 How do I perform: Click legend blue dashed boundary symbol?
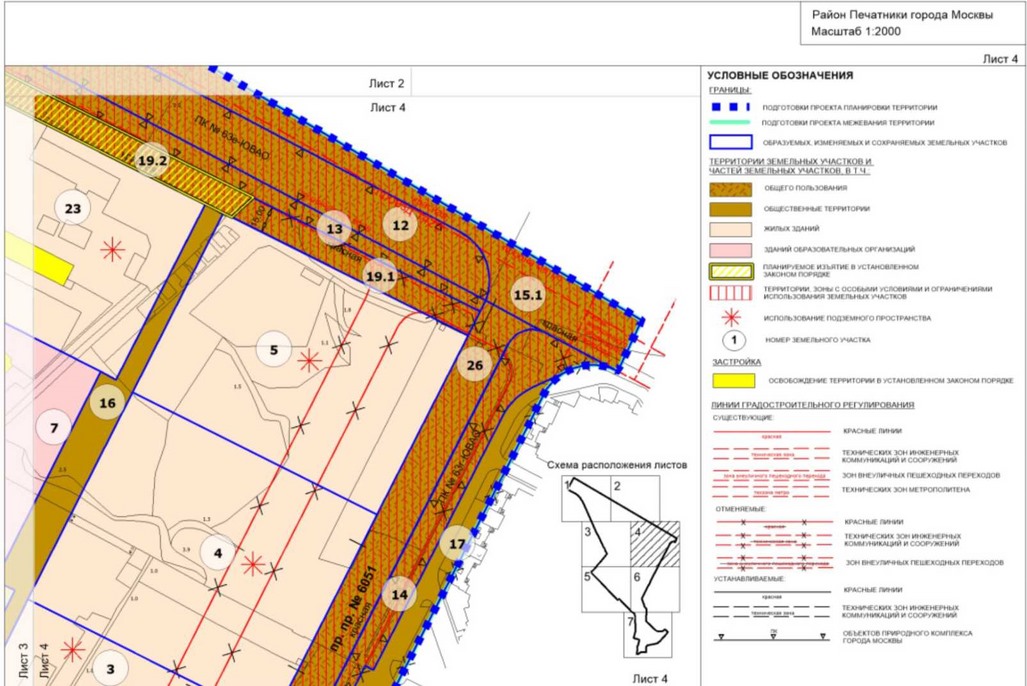point(730,107)
